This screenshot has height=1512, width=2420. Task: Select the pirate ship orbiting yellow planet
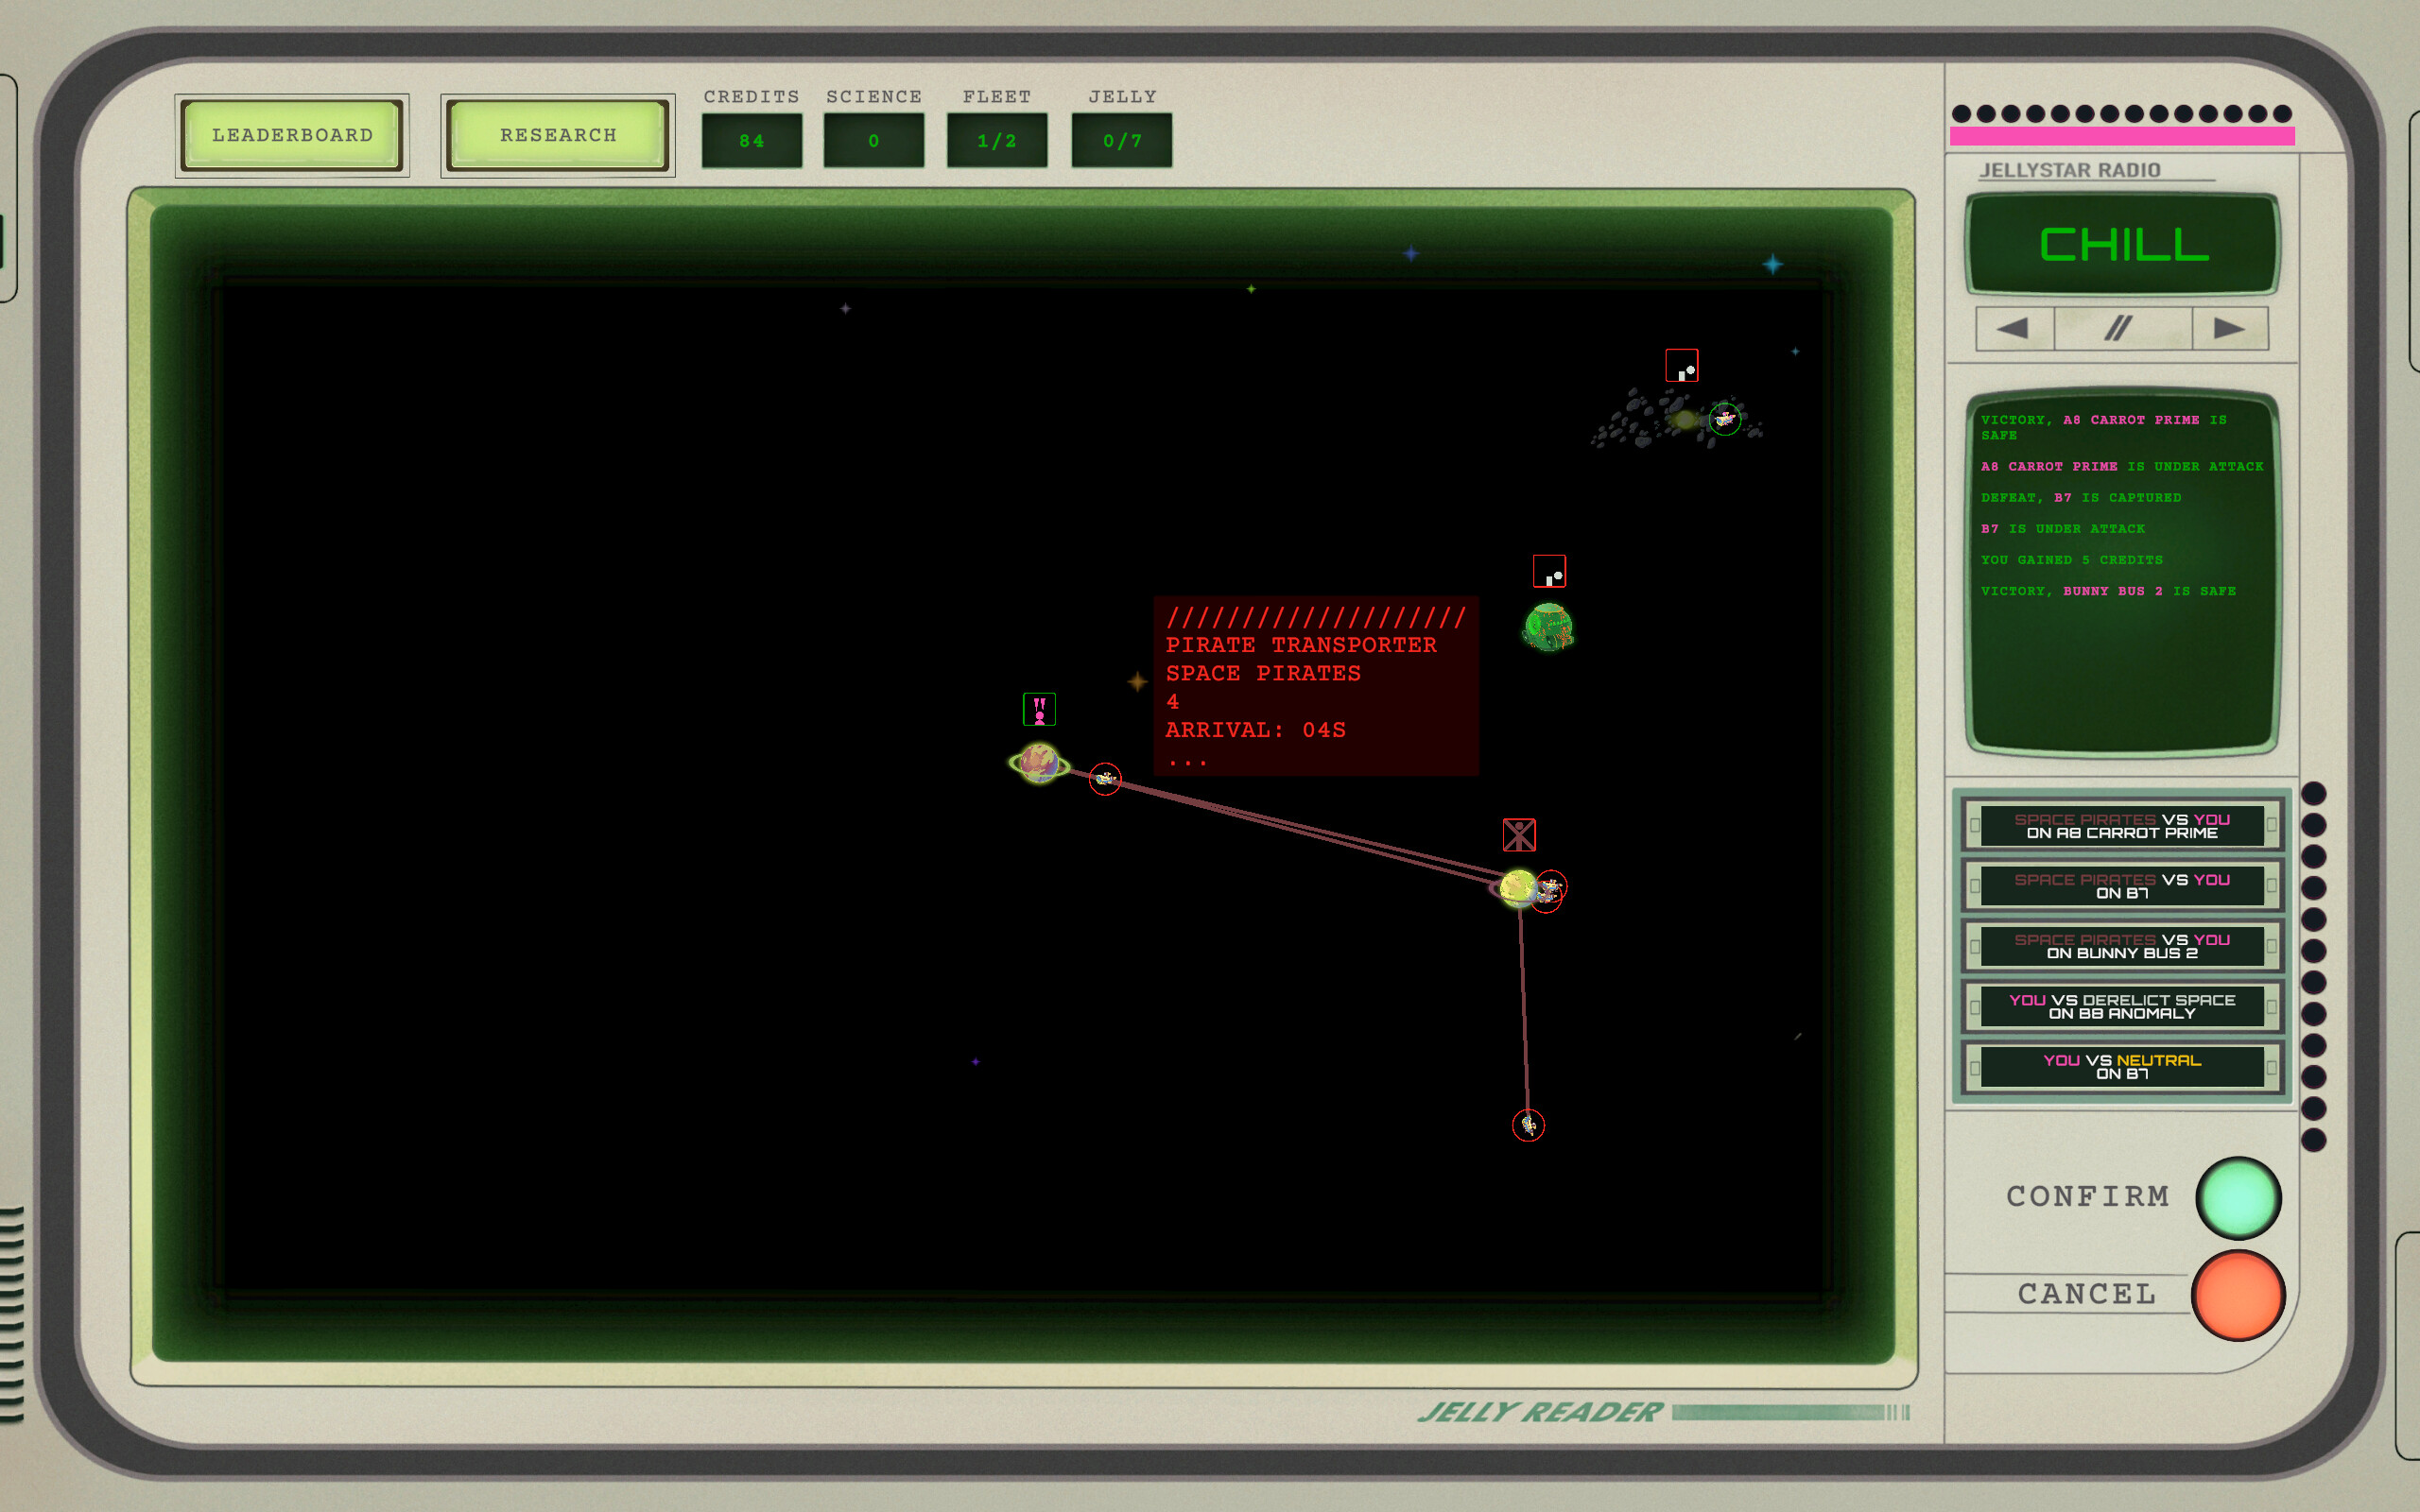coord(1549,889)
